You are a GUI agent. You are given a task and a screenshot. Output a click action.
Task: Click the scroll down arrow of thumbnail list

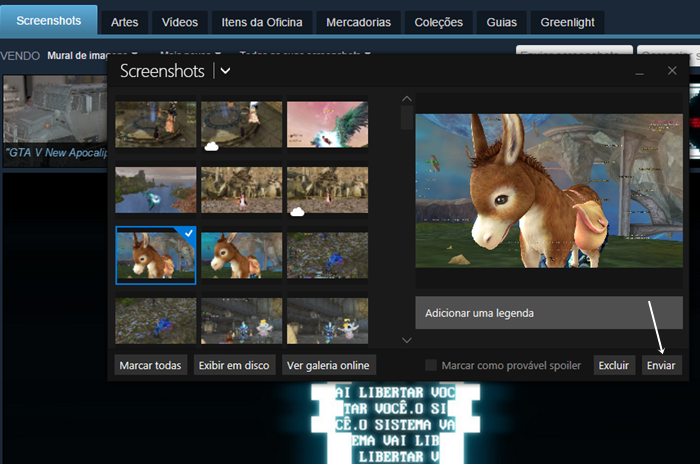(x=407, y=340)
